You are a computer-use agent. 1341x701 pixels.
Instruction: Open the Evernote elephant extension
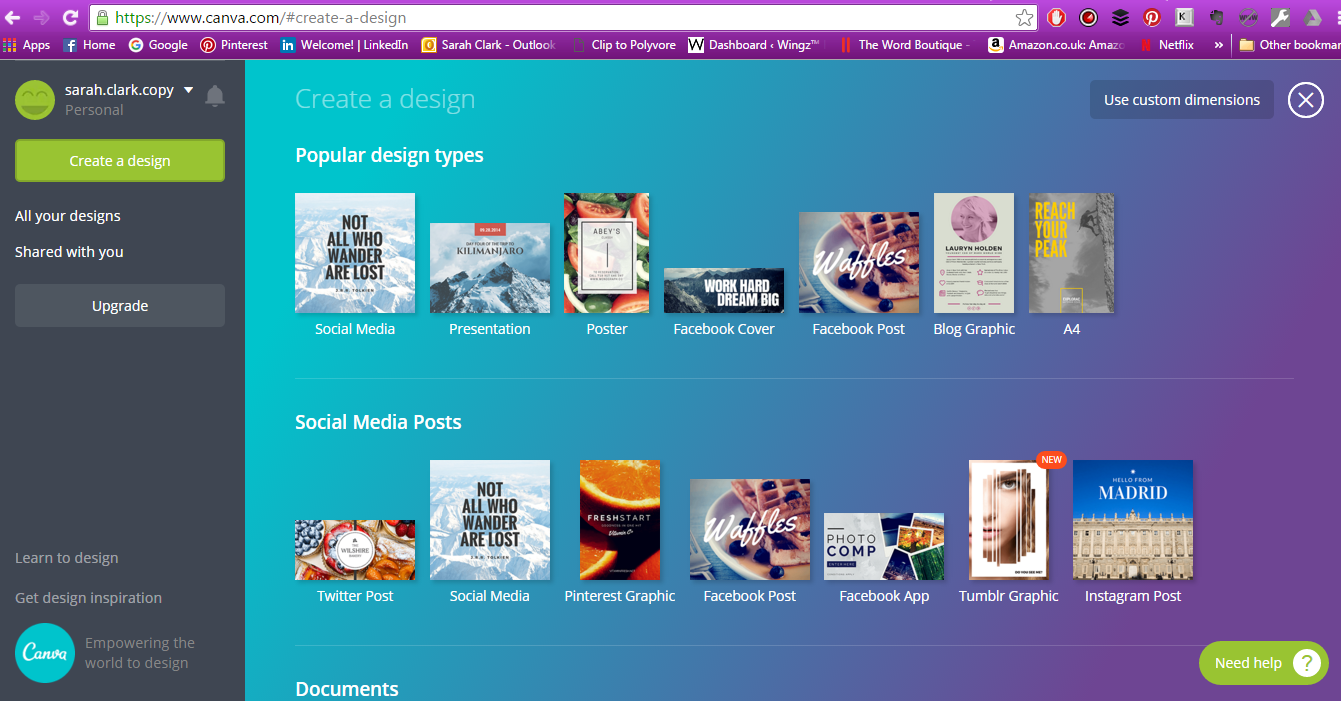point(1216,17)
